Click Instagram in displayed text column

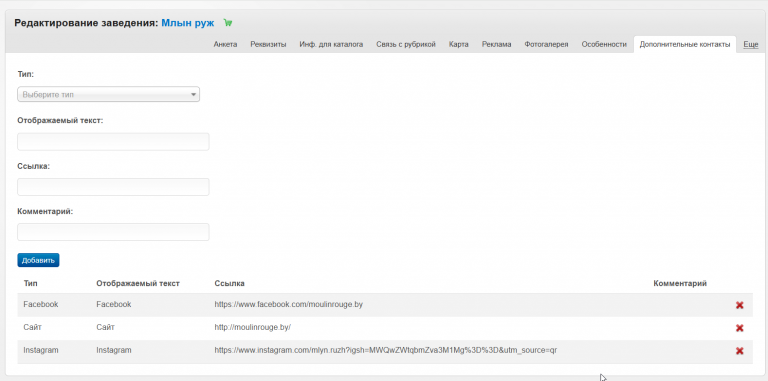pyautogui.click(x=114, y=350)
